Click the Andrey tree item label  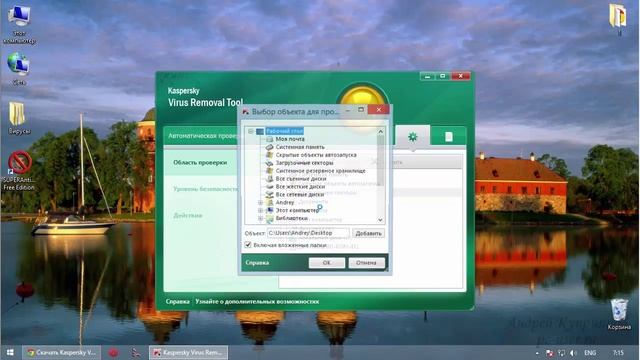284,202
